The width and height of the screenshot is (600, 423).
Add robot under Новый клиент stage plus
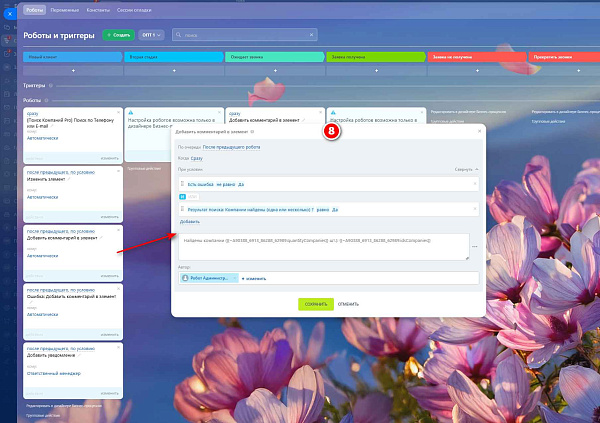pyautogui.click(x=73, y=71)
